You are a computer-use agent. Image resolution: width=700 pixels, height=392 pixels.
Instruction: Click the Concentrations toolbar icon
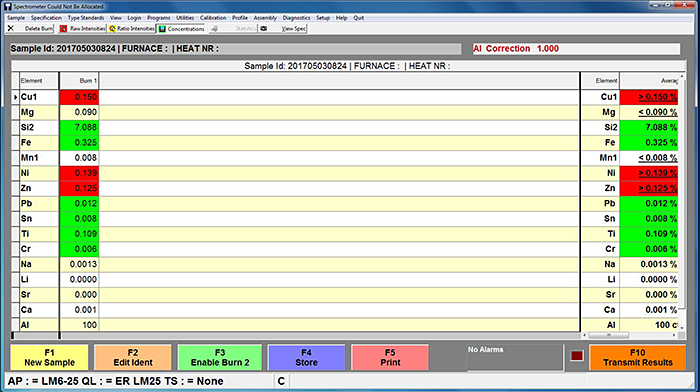162,29
